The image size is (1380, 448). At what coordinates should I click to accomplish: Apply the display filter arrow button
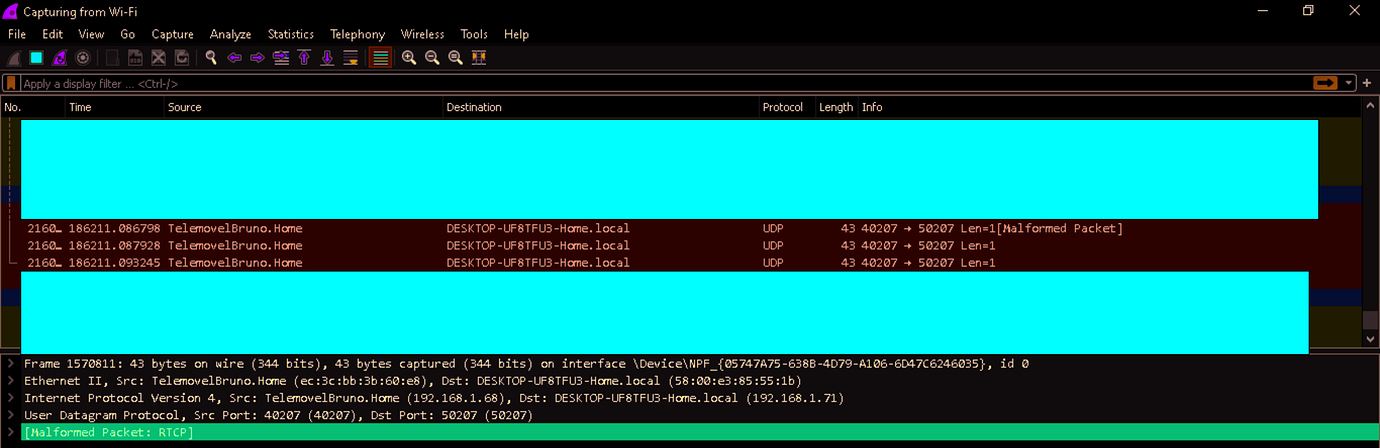(x=1326, y=83)
